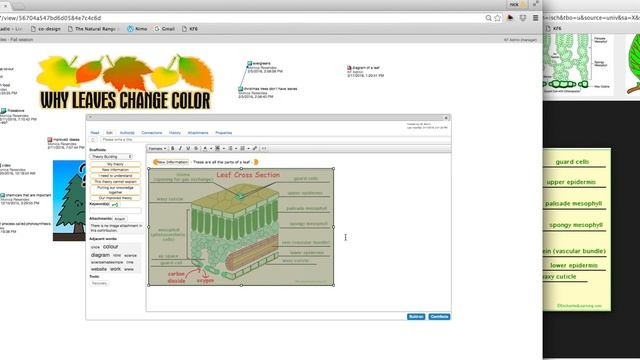640x360 pixels.
Task: Click the 'website' adjacent word
Action: (x=99, y=269)
